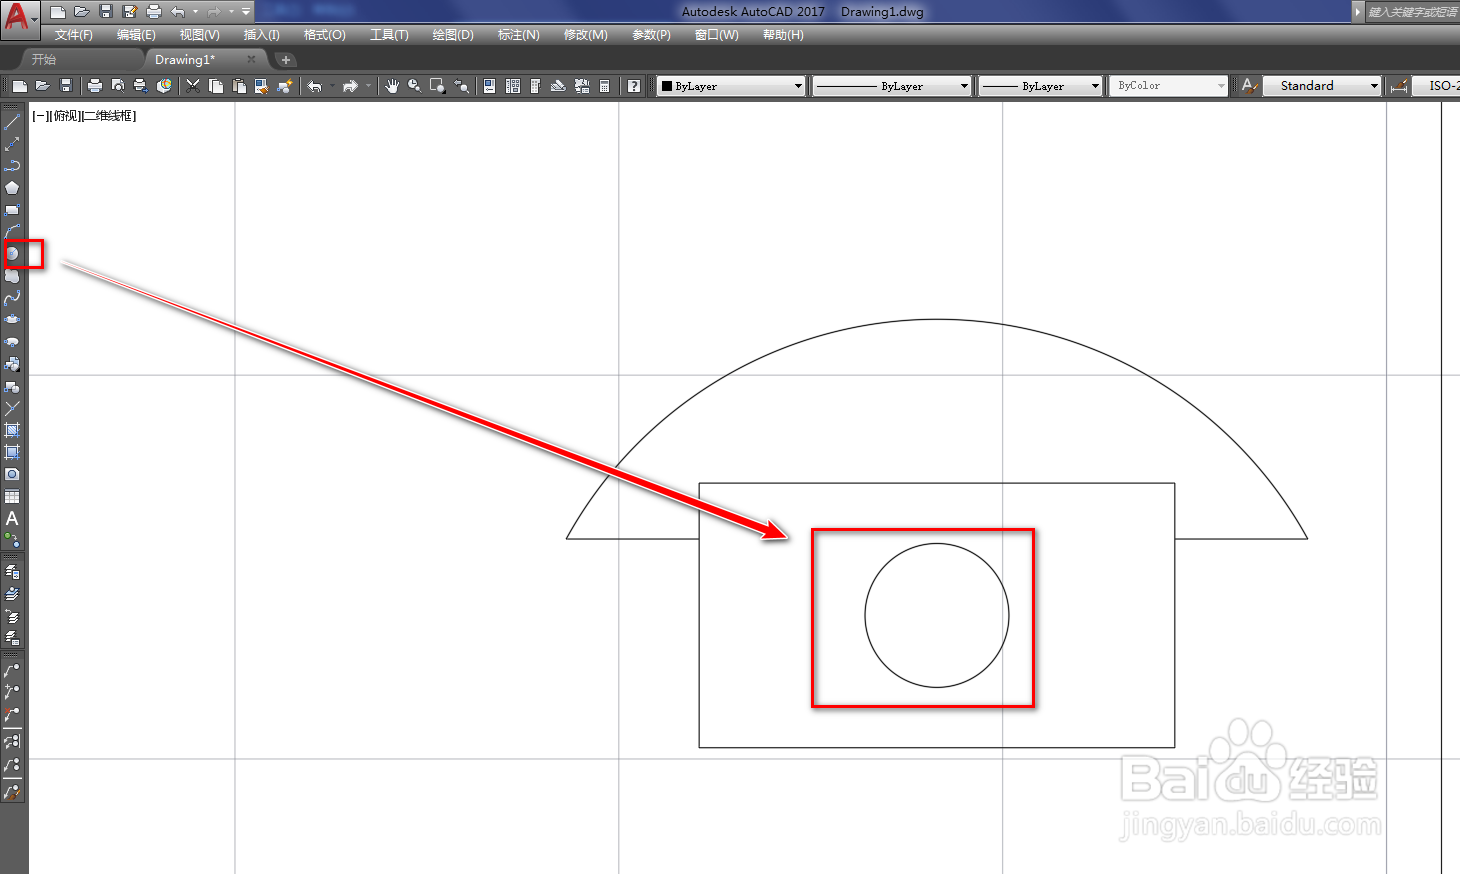The image size is (1460, 874).
Task: Click New in the quick access toolbar
Action: click(58, 12)
